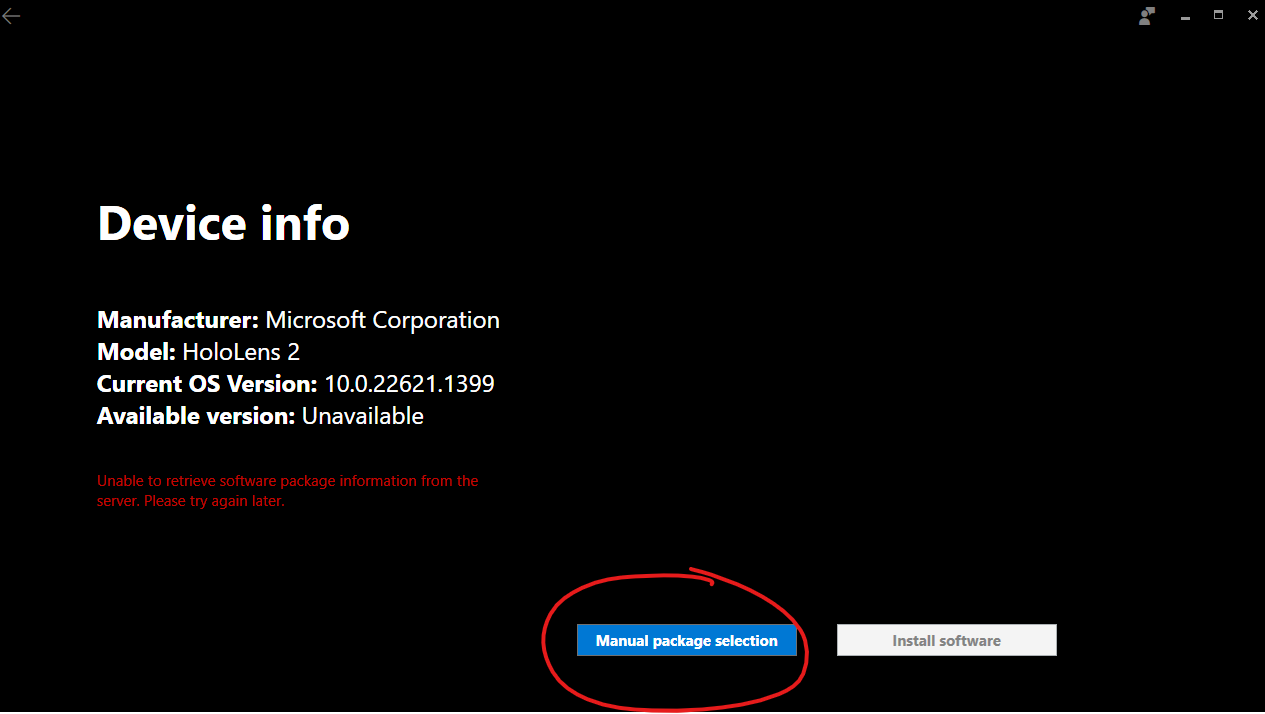Click the Install software button
1265x714 pixels.
point(946,641)
